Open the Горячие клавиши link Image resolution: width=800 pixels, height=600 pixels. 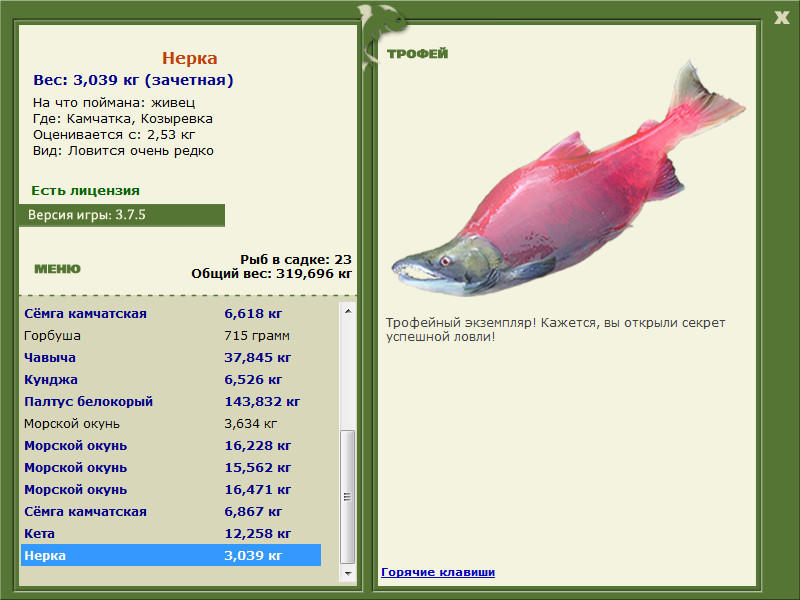tap(438, 572)
